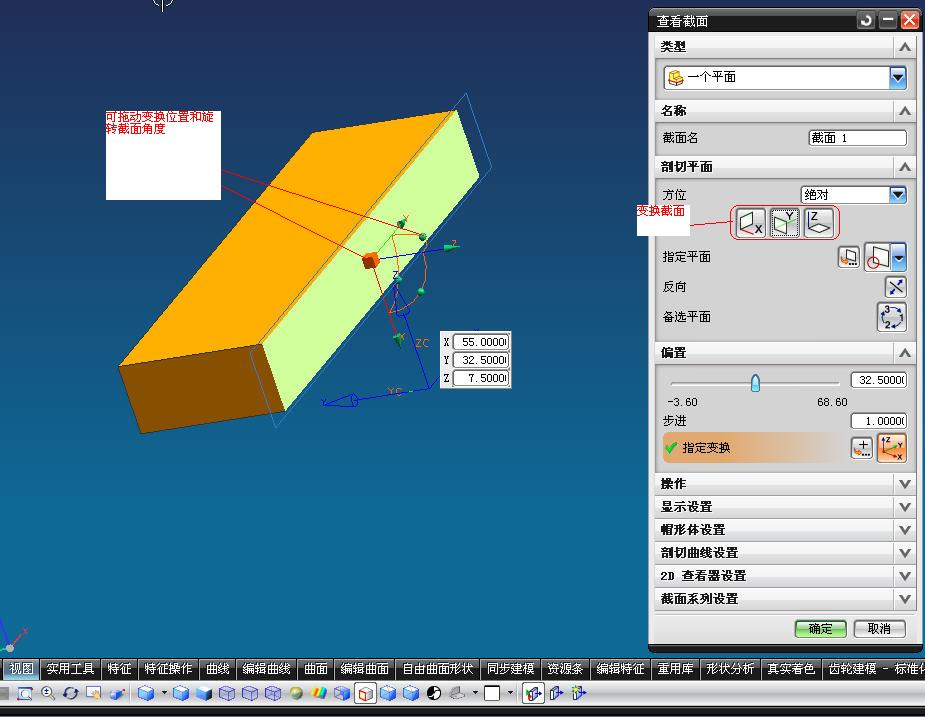Switch to the 编辑曲线 tab
This screenshot has height=717, width=925.
[266, 669]
